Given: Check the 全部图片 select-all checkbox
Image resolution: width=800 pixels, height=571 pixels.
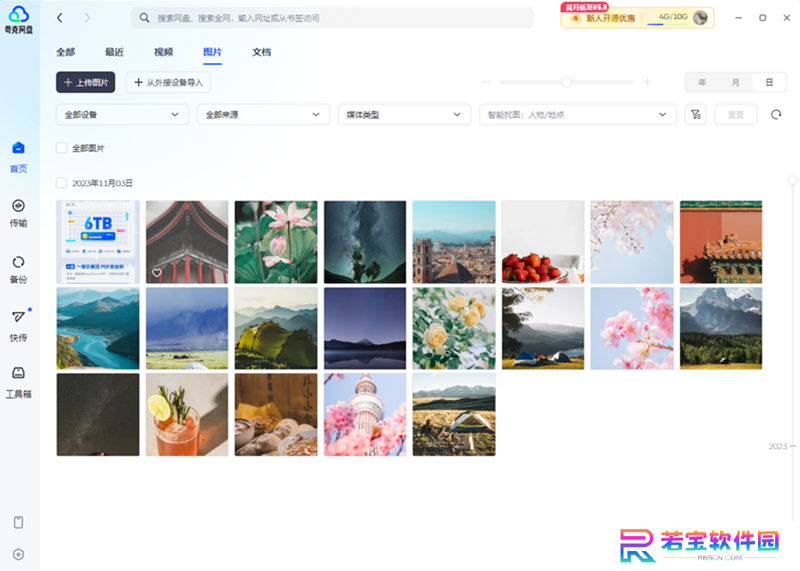Looking at the screenshot, I should click(x=61, y=148).
